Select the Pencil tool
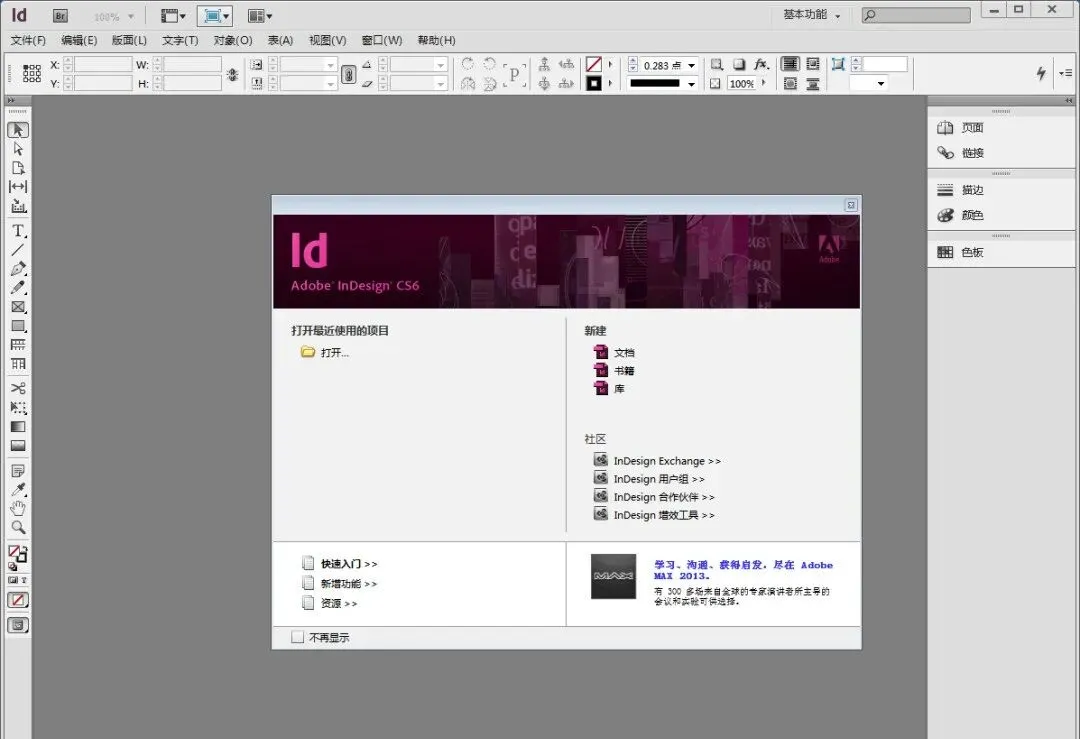1080x739 pixels. pos(18,288)
